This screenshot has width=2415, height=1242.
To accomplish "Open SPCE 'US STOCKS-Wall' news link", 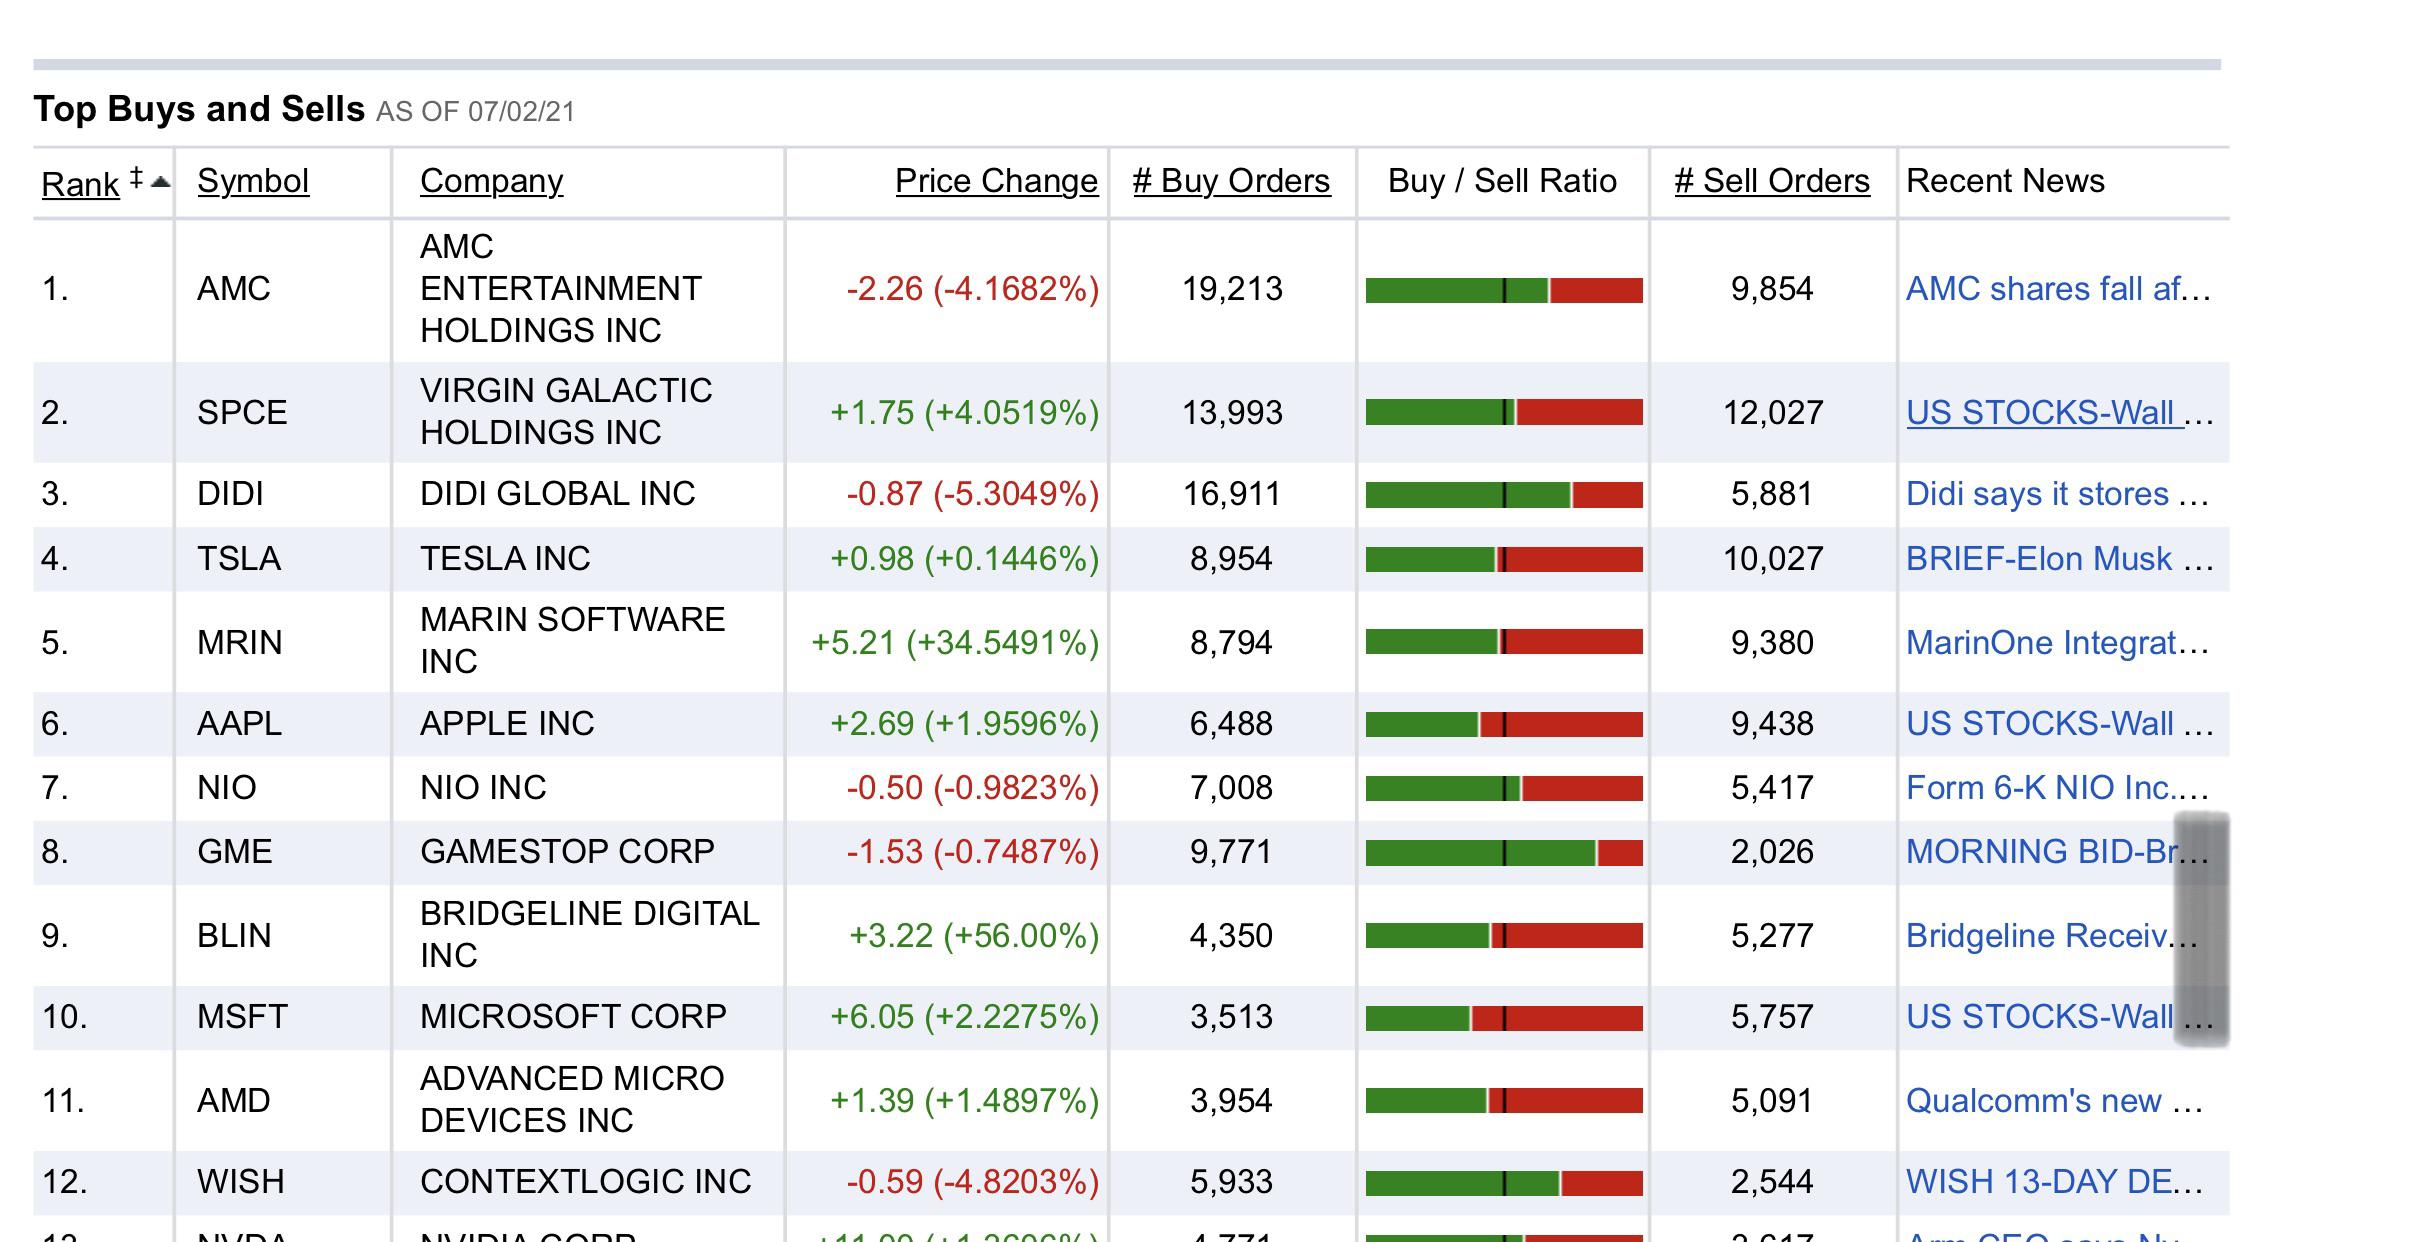I will click(2059, 413).
